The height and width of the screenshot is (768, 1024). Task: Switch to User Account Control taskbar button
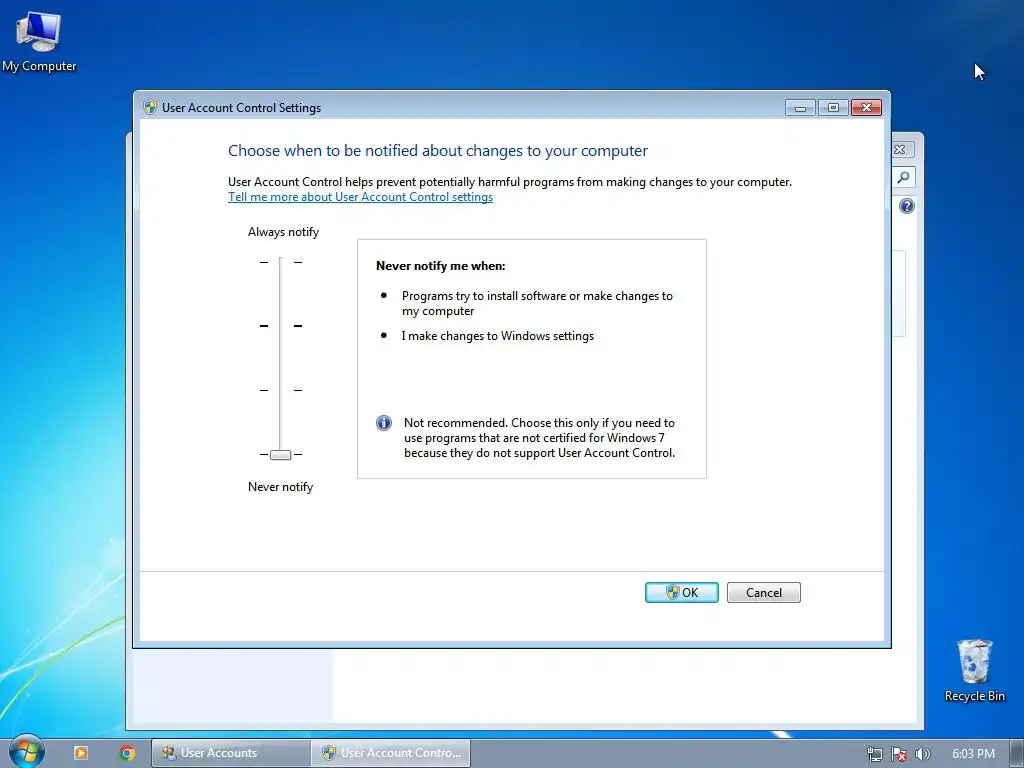391,753
